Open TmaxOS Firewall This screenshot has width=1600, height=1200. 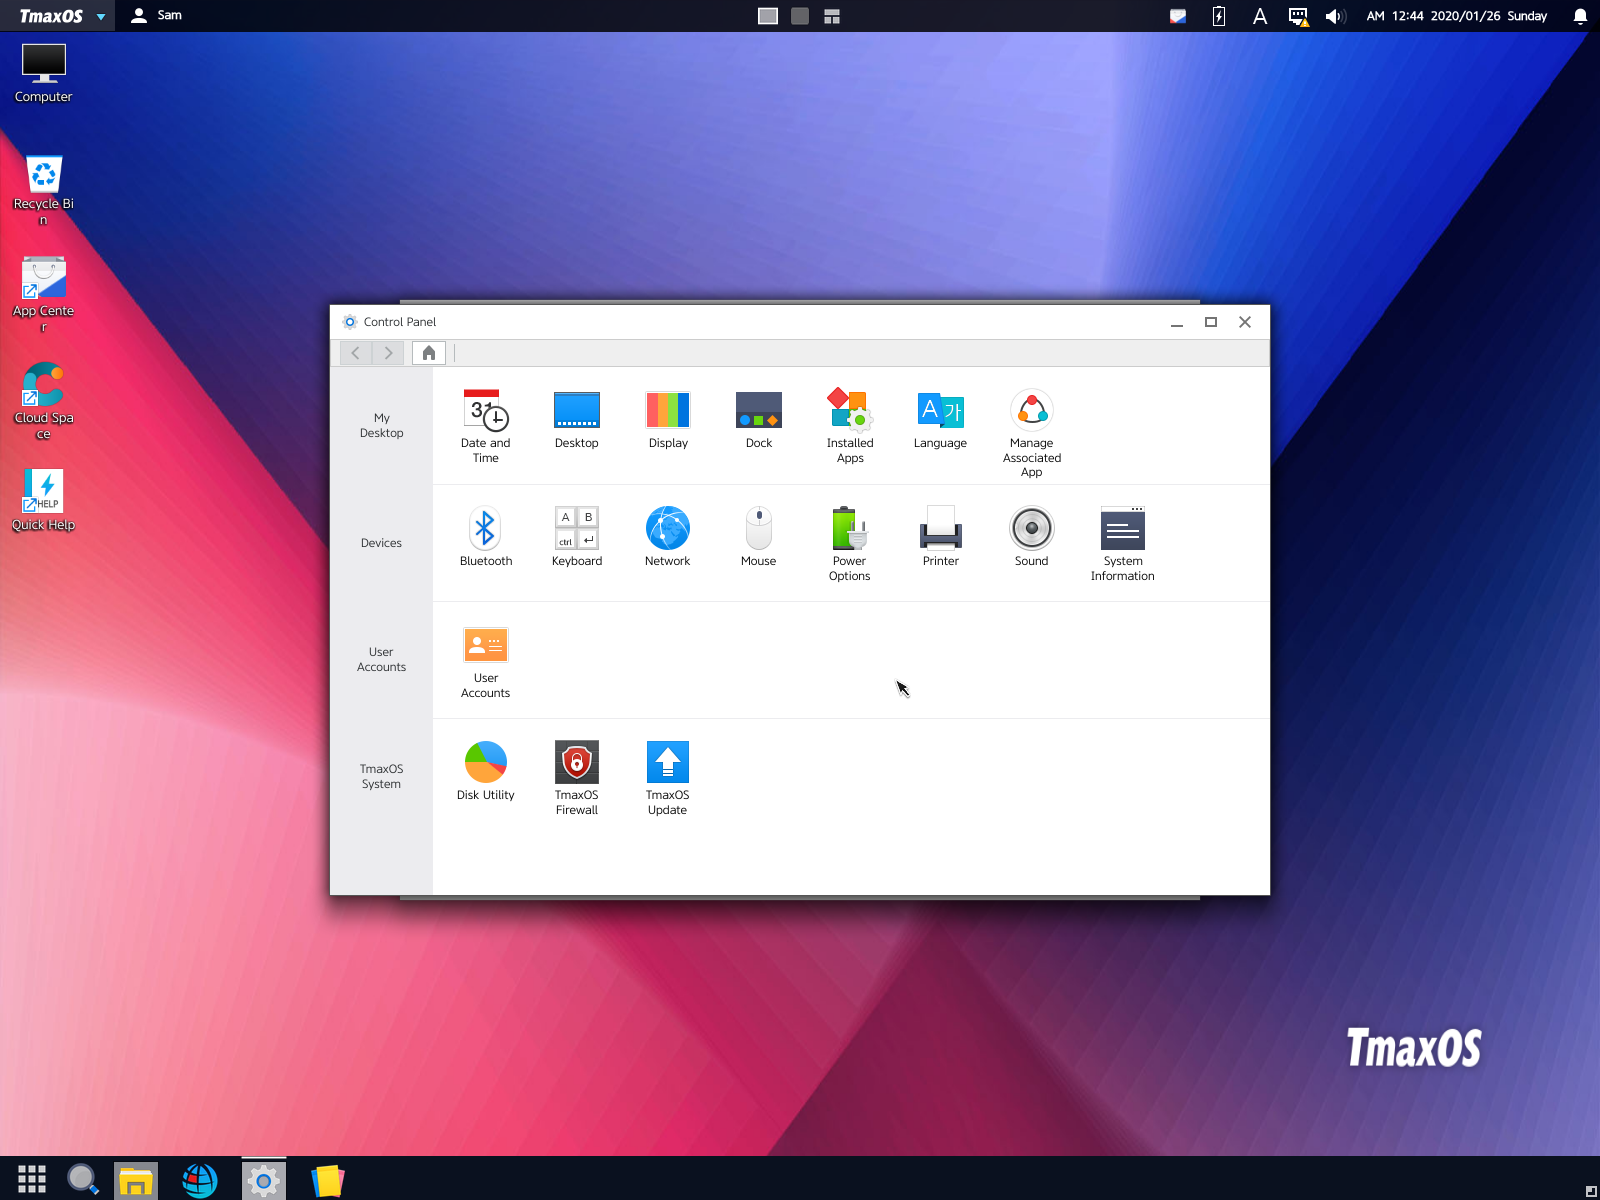point(576,777)
